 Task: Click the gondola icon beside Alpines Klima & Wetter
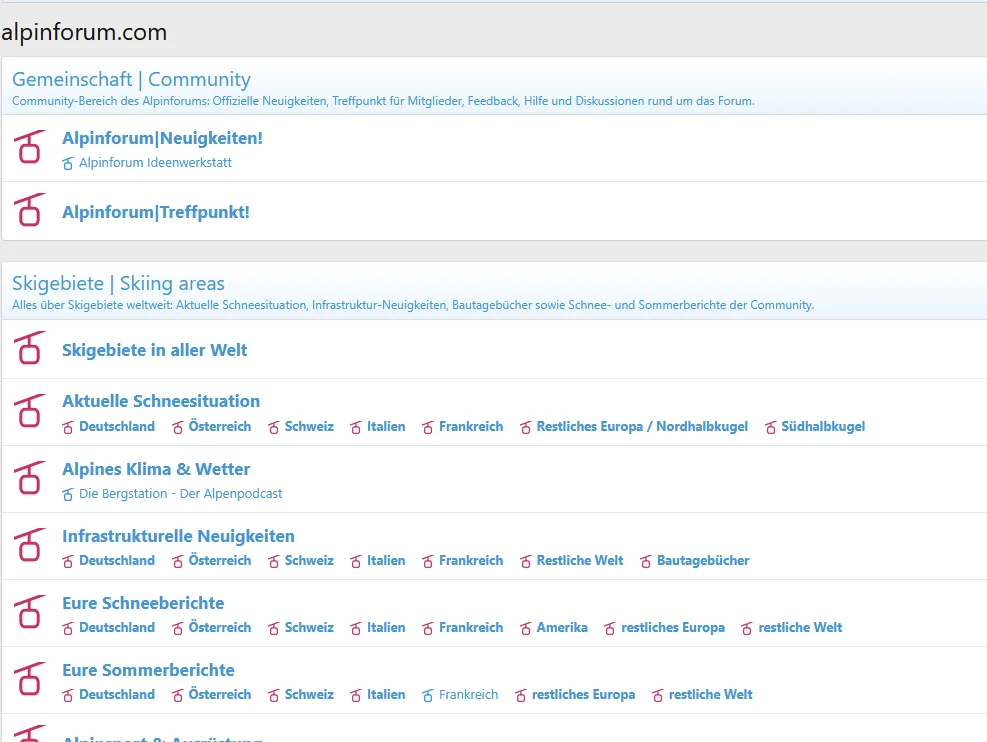pyautogui.click(x=30, y=477)
